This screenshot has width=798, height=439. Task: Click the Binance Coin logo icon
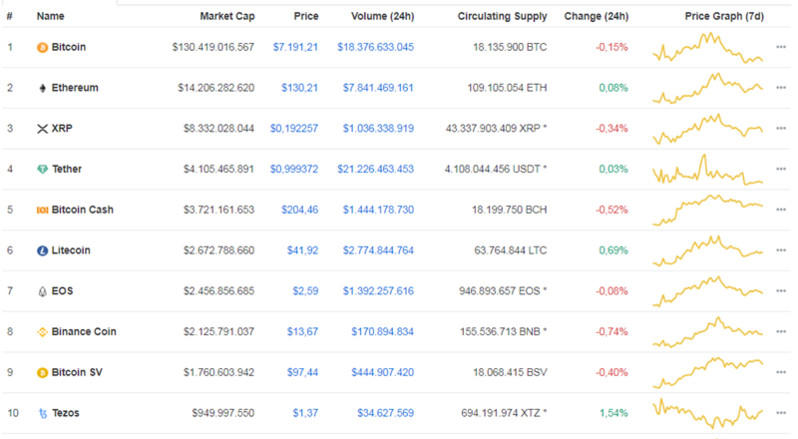coord(42,332)
